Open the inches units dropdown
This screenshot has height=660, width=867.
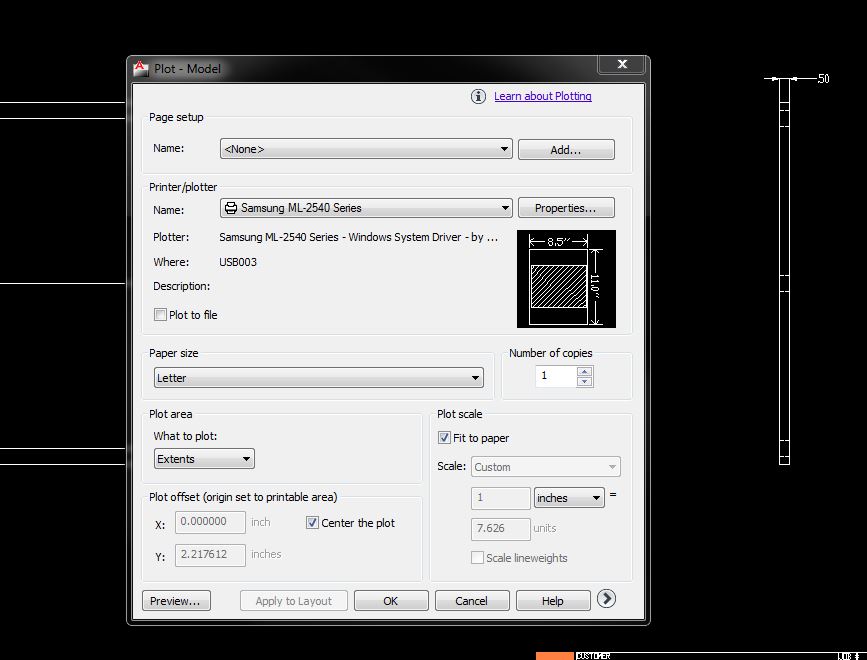[569, 497]
